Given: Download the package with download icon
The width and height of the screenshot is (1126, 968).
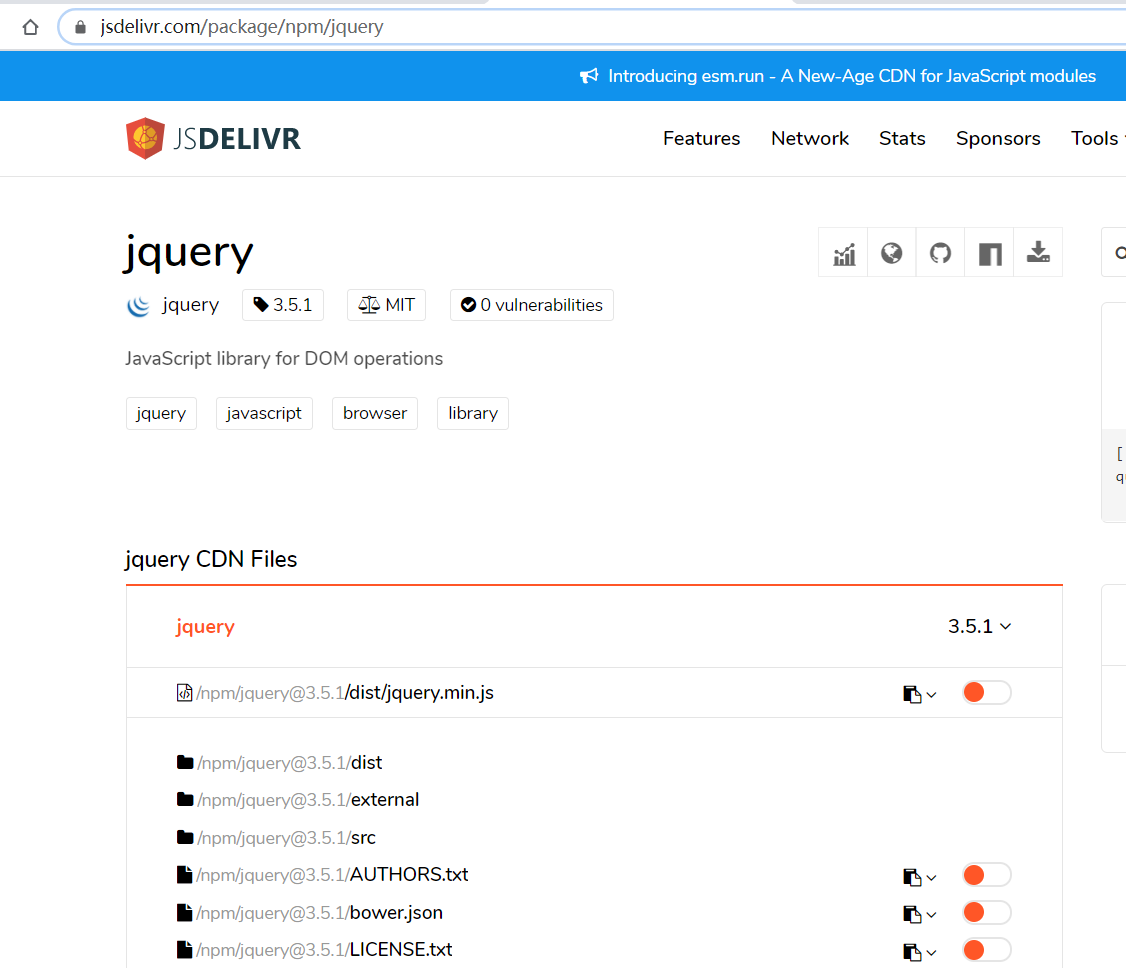Looking at the screenshot, I should pyautogui.click(x=1038, y=253).
